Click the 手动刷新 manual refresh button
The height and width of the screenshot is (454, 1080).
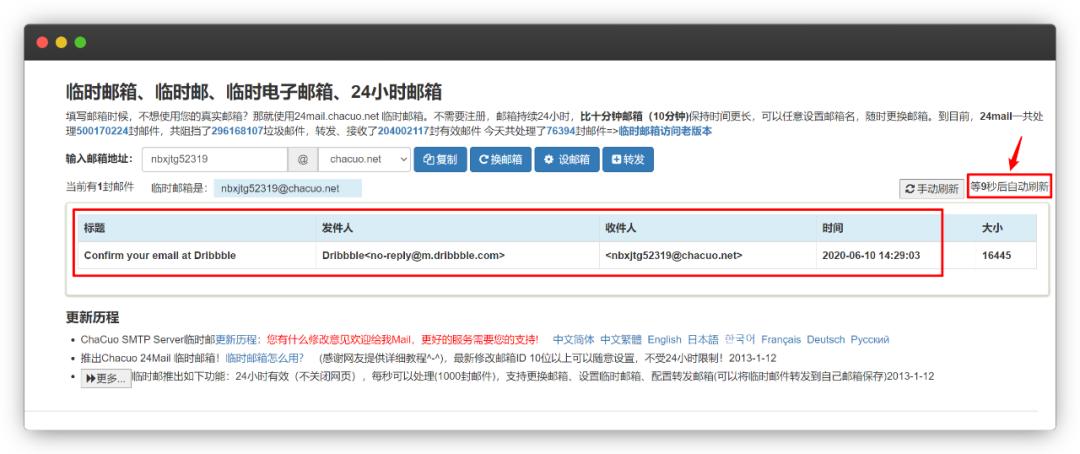pyautogui.click(x=932, y=189)
